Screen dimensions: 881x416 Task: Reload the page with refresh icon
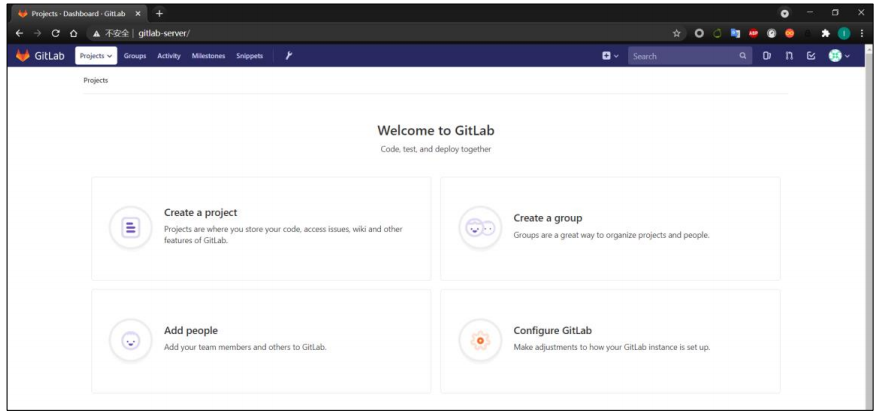pyautogui.click(x=55, y=33)
